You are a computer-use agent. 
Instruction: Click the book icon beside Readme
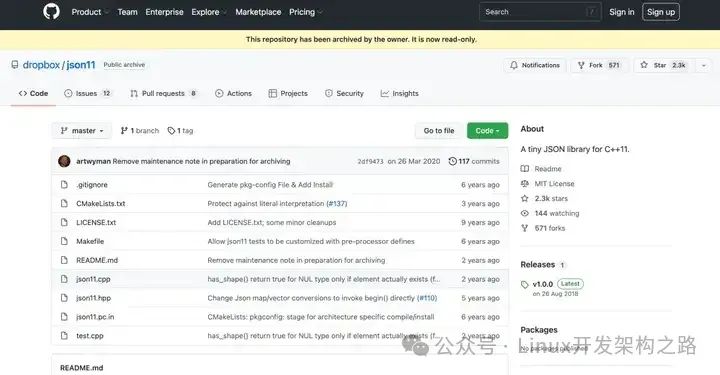[525, 168]
